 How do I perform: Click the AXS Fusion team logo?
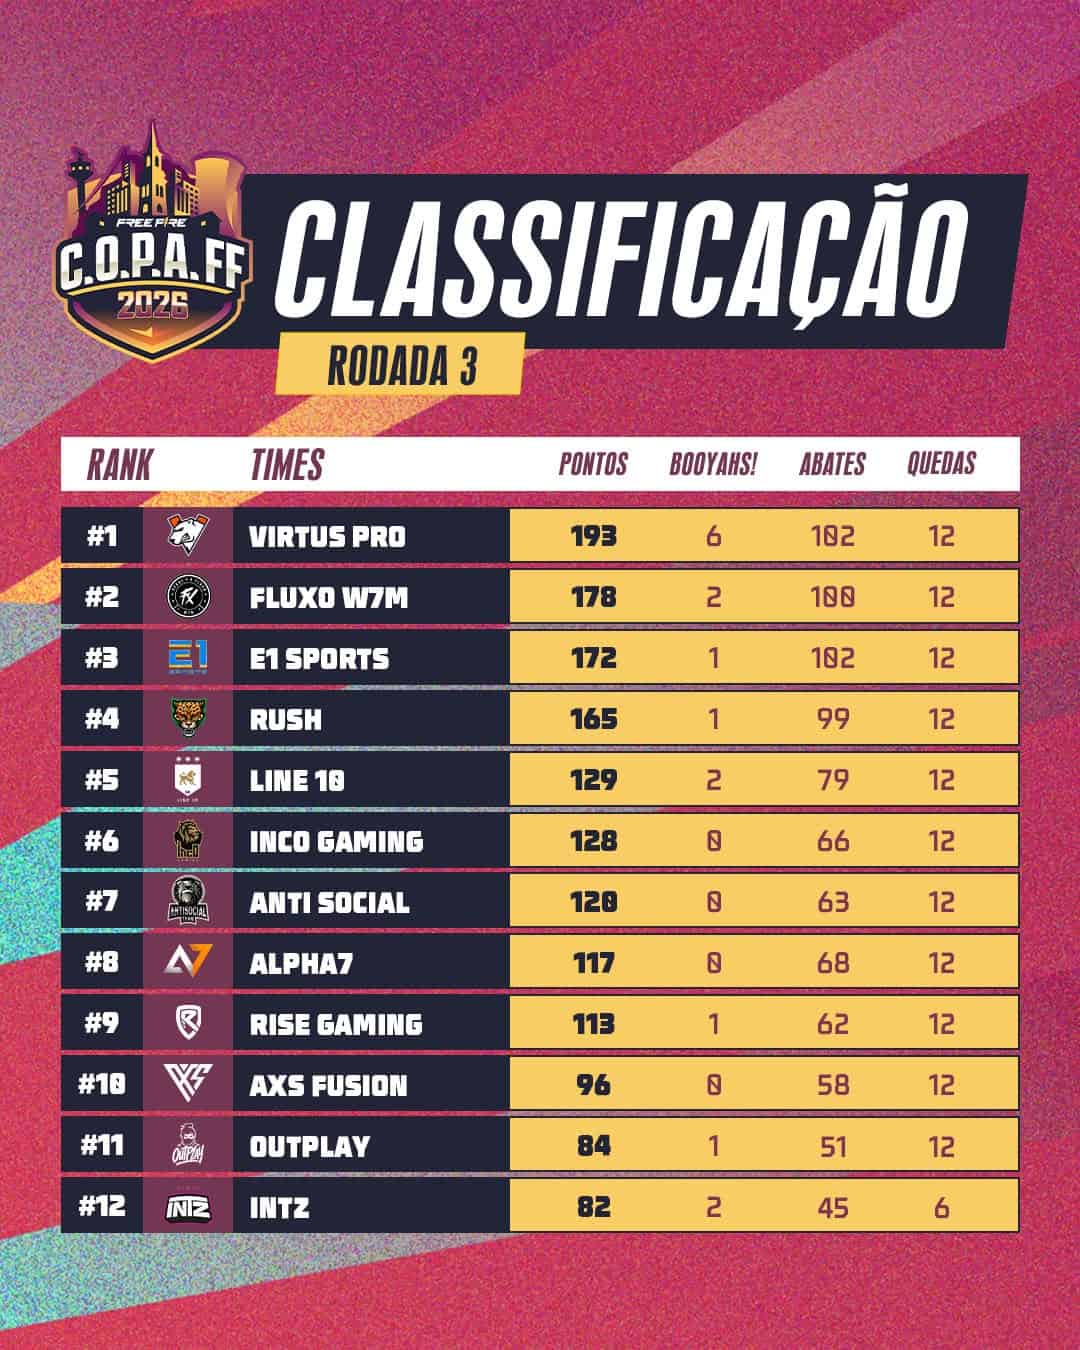click(187, 1085)
